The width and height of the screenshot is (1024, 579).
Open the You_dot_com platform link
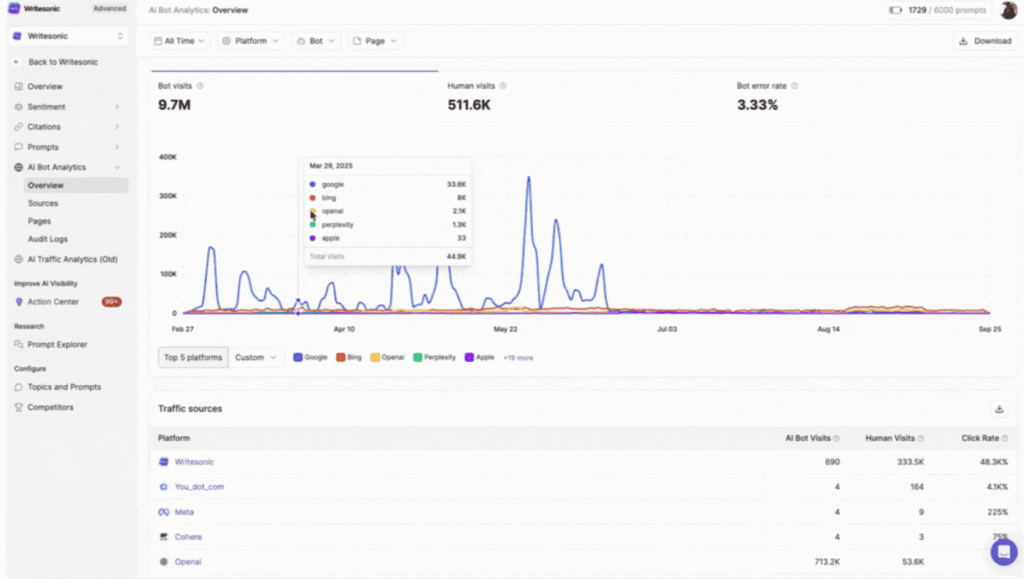pyautogui.click(x=199, y=487)
